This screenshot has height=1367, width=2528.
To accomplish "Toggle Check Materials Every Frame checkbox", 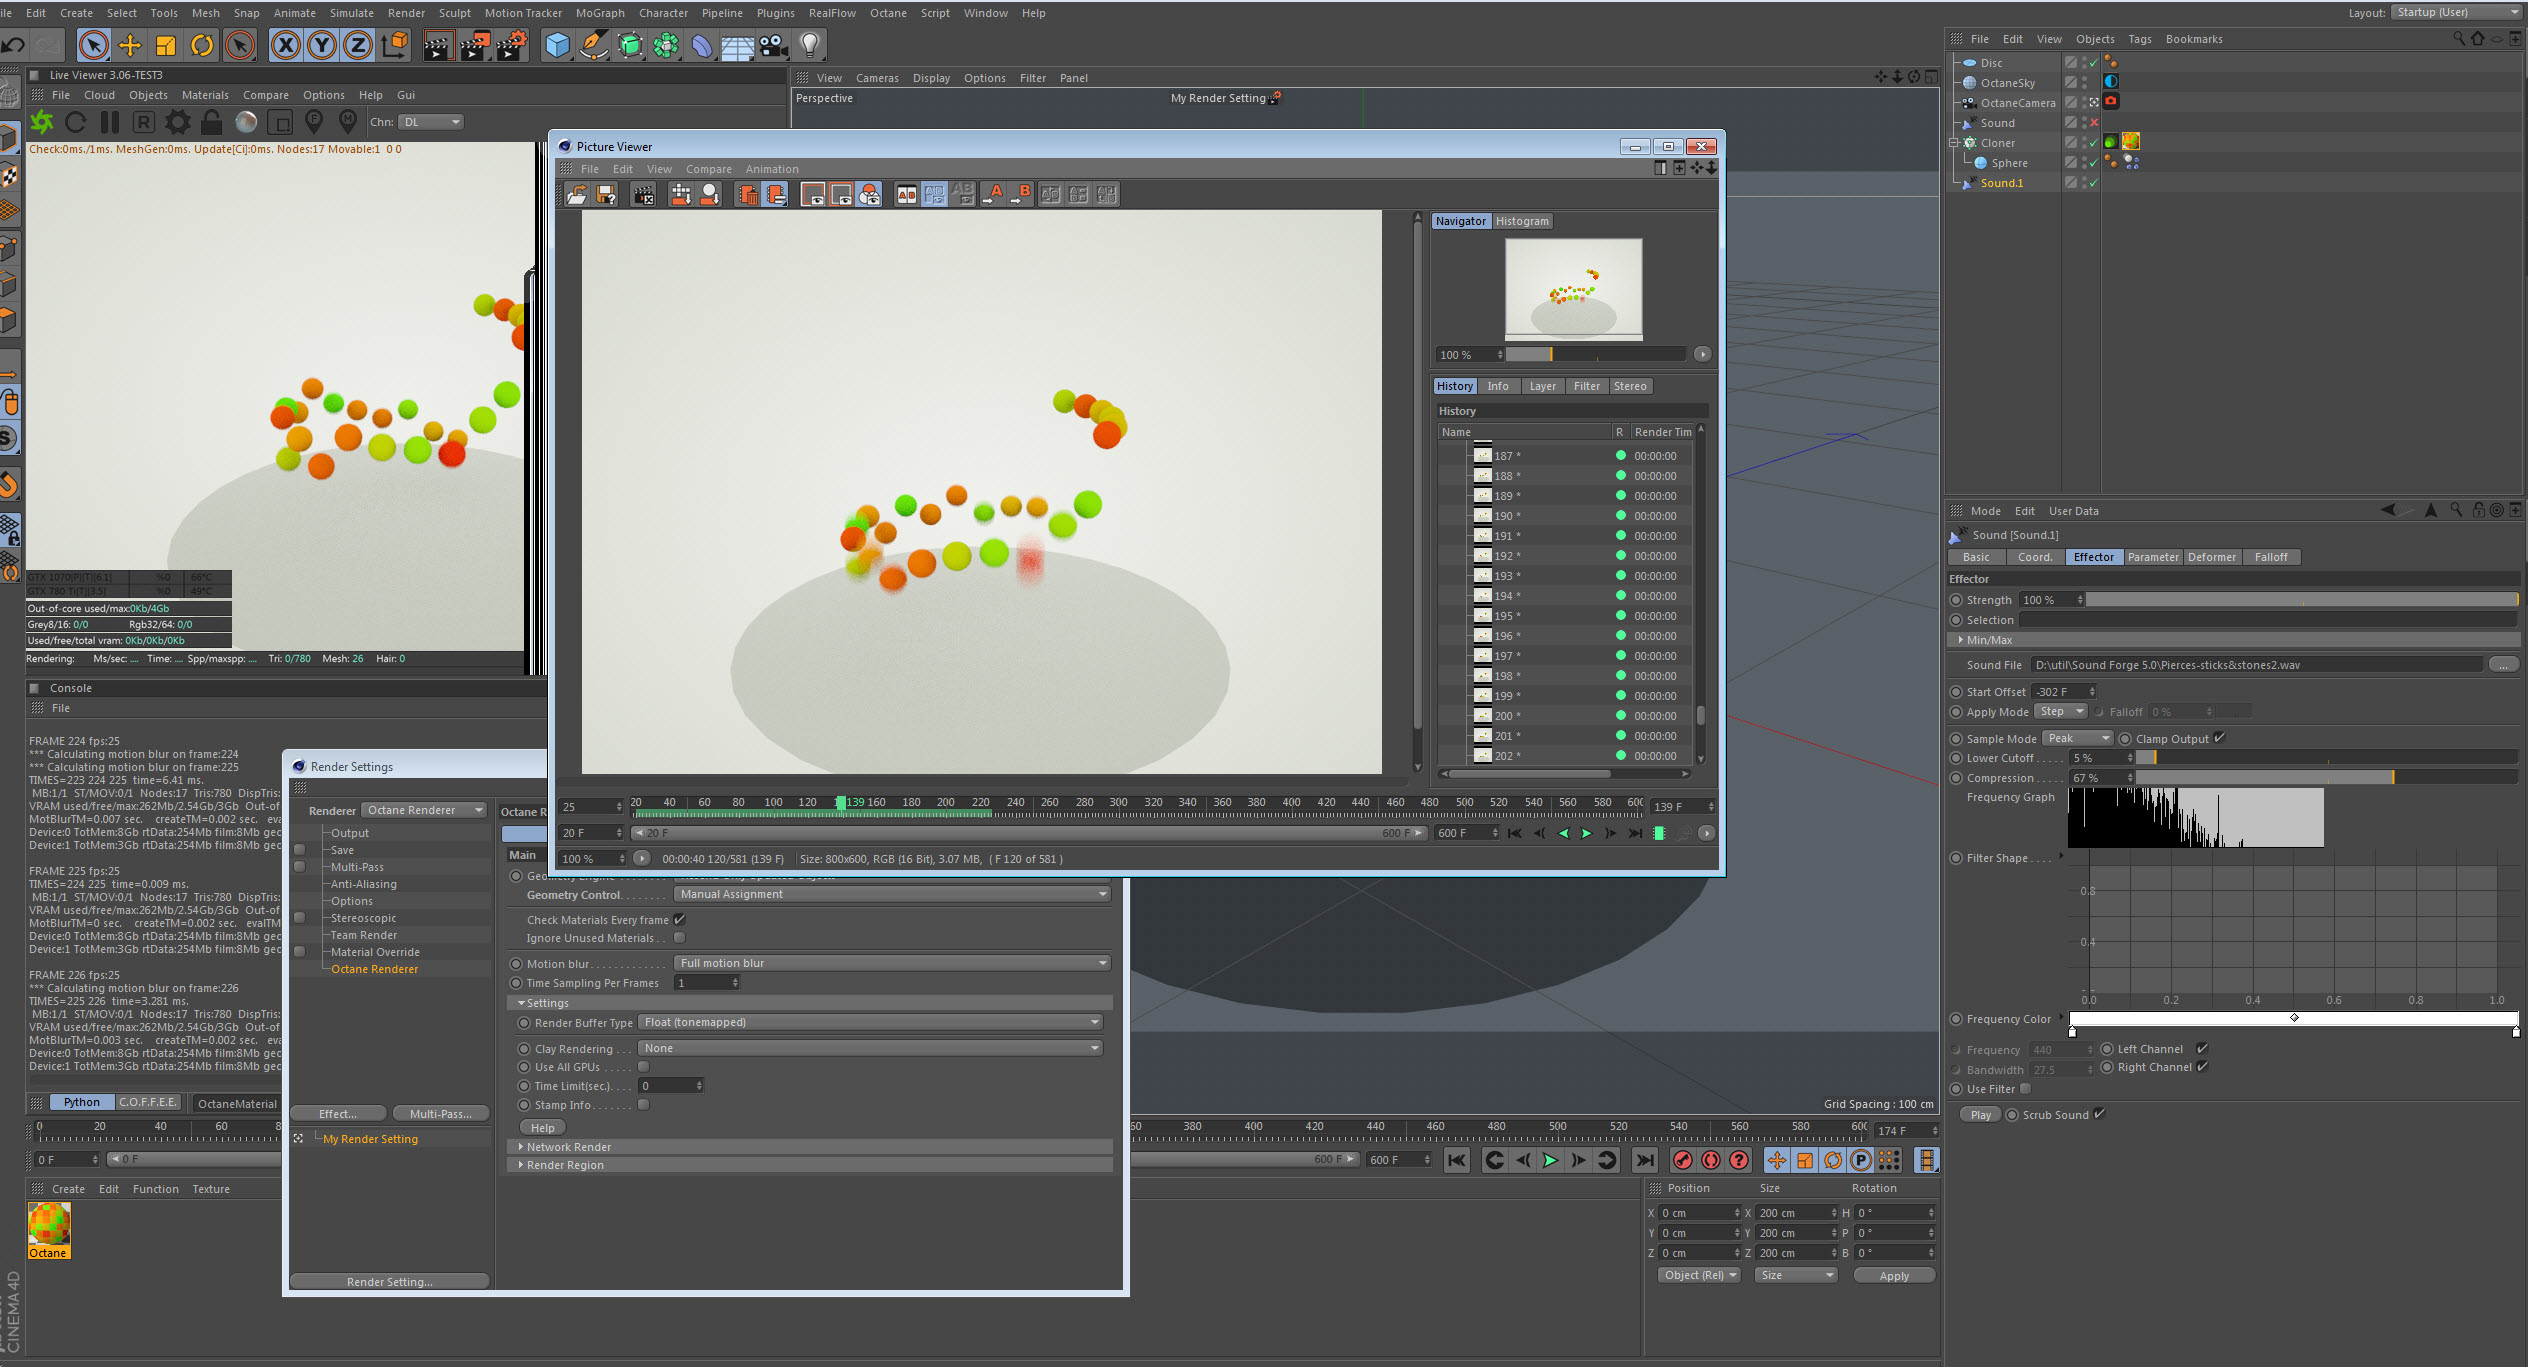I will pos(680,919).
